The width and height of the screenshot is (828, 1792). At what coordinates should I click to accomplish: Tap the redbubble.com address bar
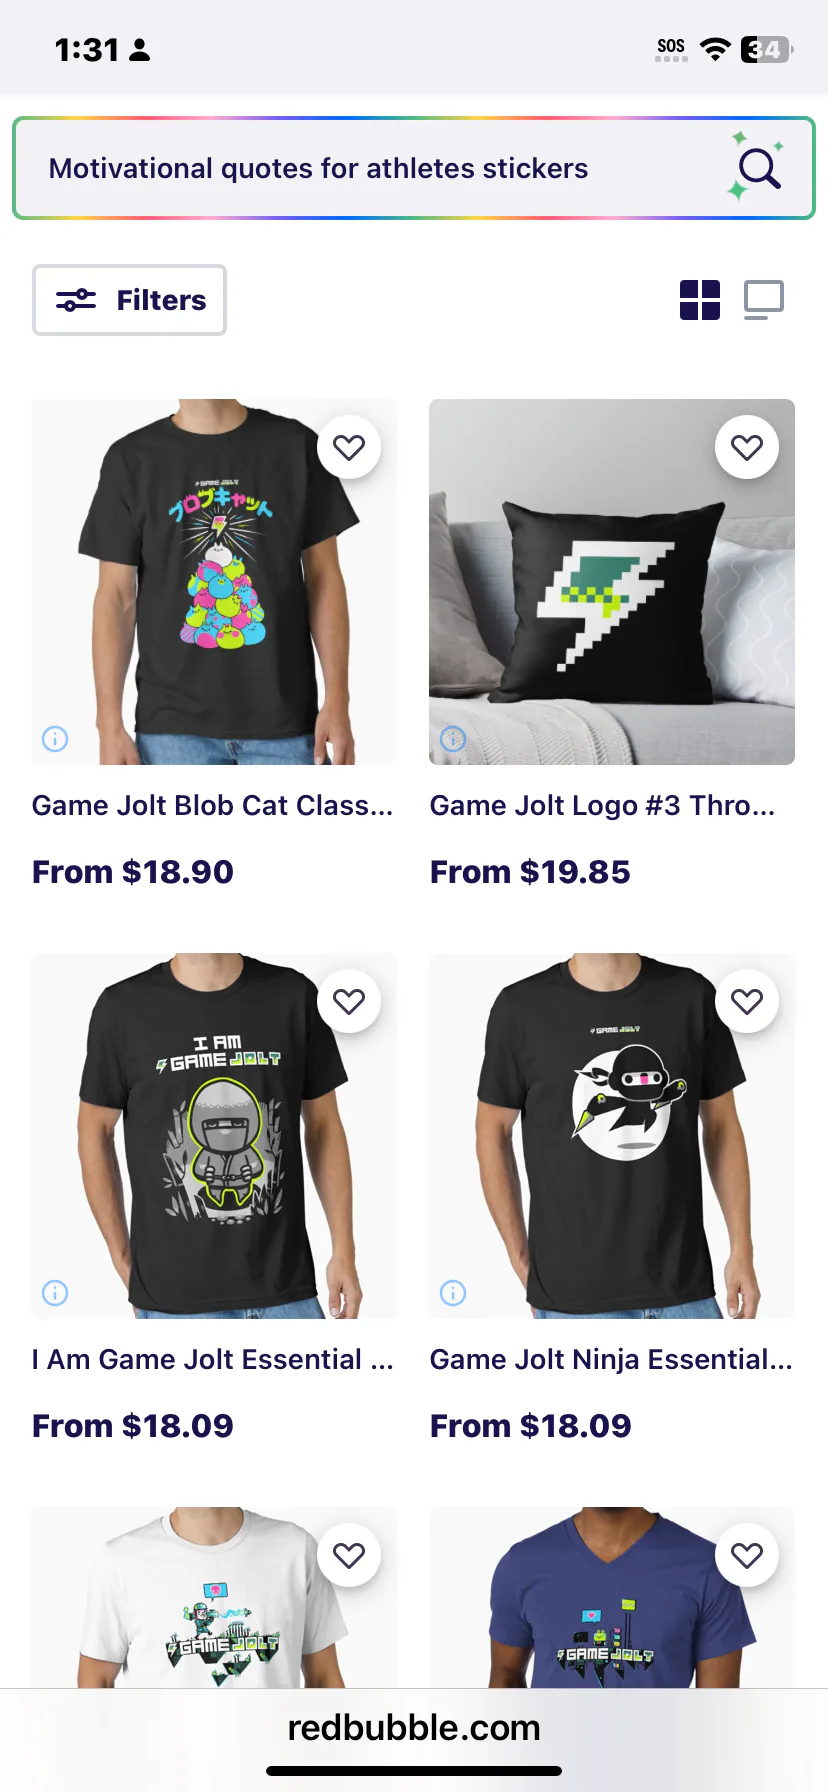(x=414, y=1727)
